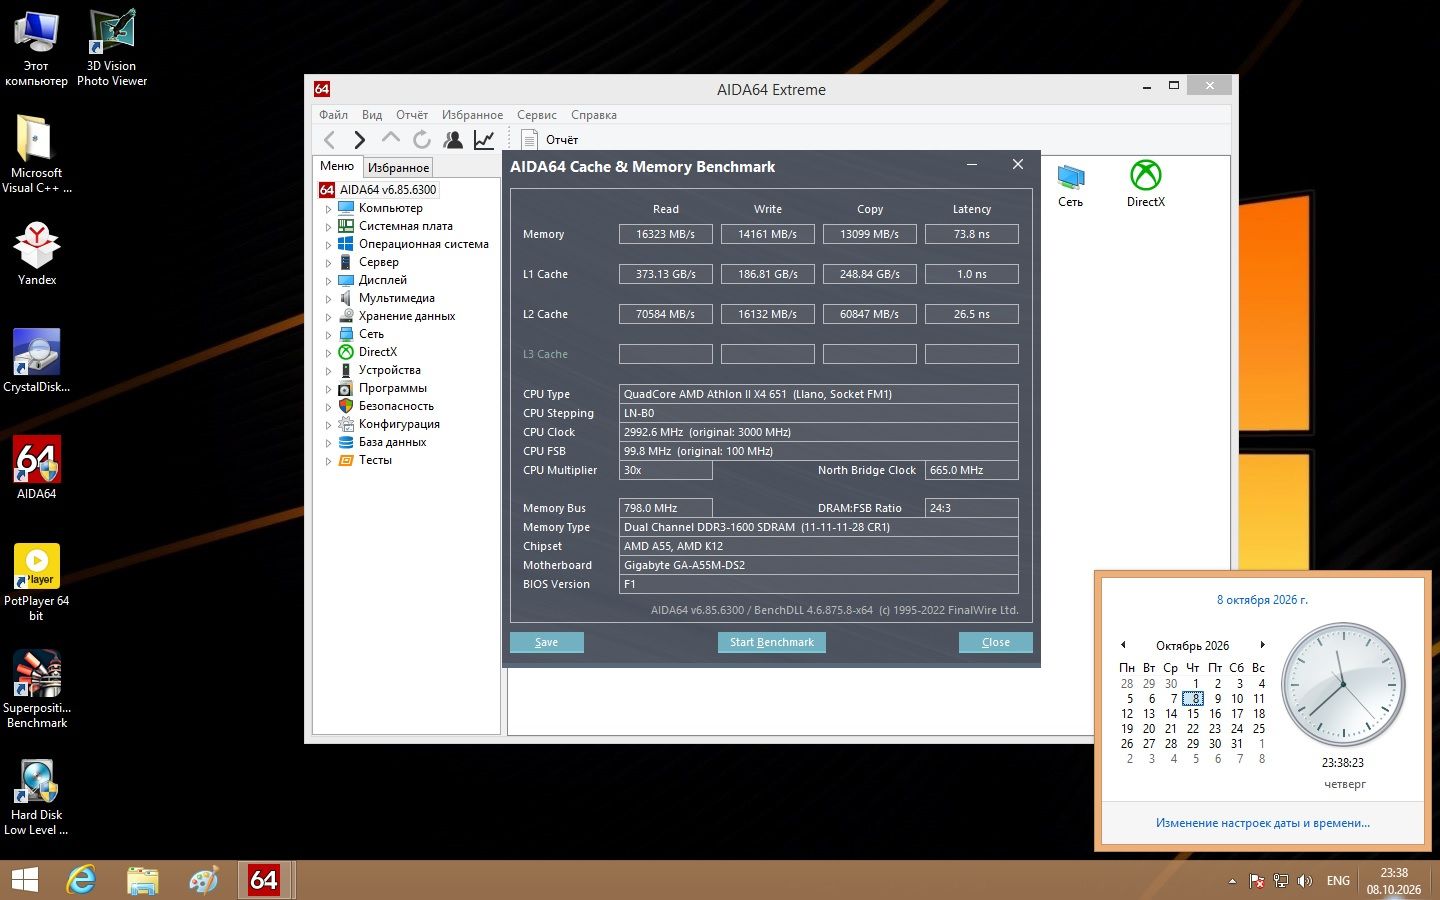
Task: Click the Refresh icon in AIDA64 toolbar
Action: [422, 140]
